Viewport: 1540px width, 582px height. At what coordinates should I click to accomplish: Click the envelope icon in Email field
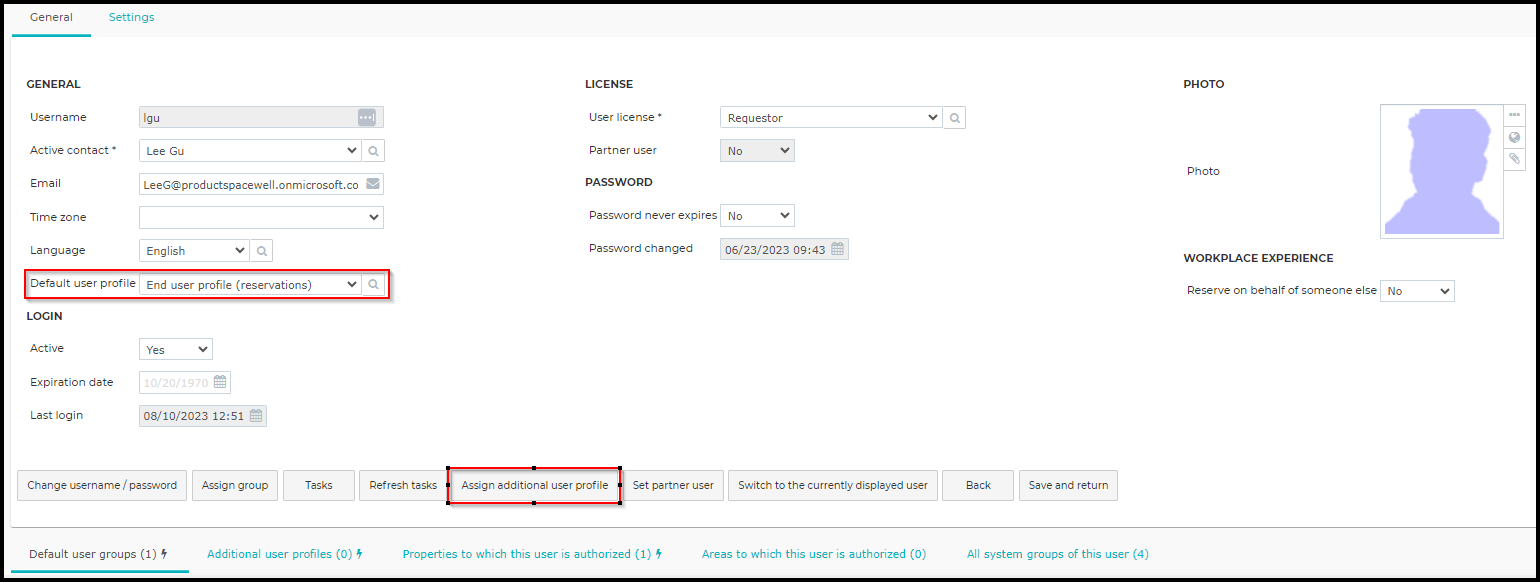point(373,184)
